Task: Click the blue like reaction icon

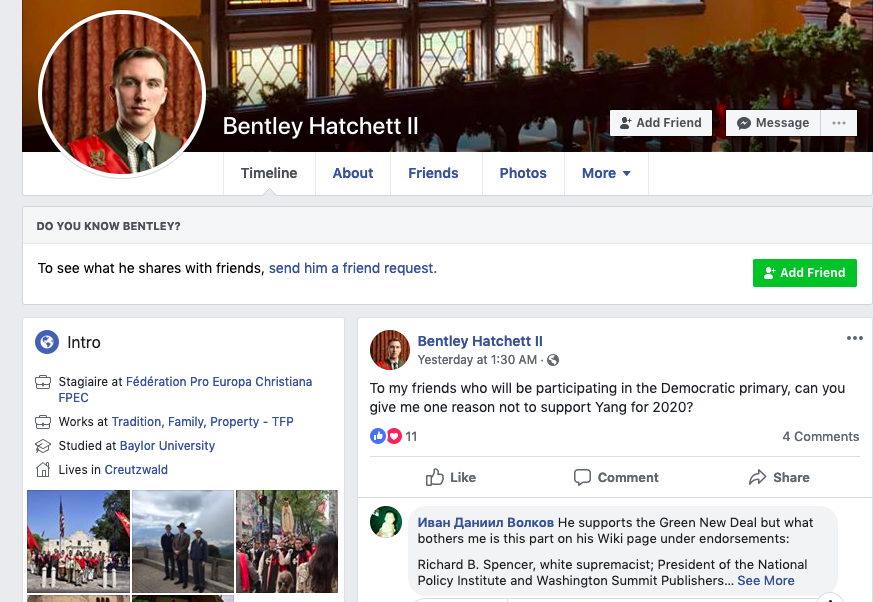Action: [x=377, y=436]
